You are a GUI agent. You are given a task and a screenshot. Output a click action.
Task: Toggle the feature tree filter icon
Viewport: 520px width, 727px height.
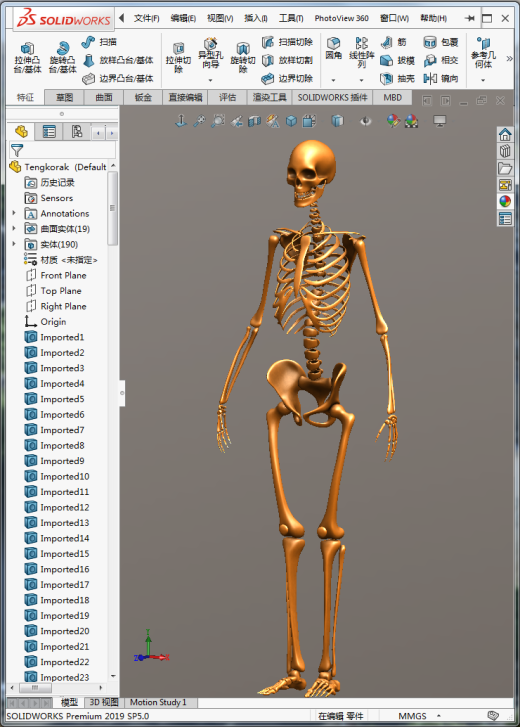[17, 150]
